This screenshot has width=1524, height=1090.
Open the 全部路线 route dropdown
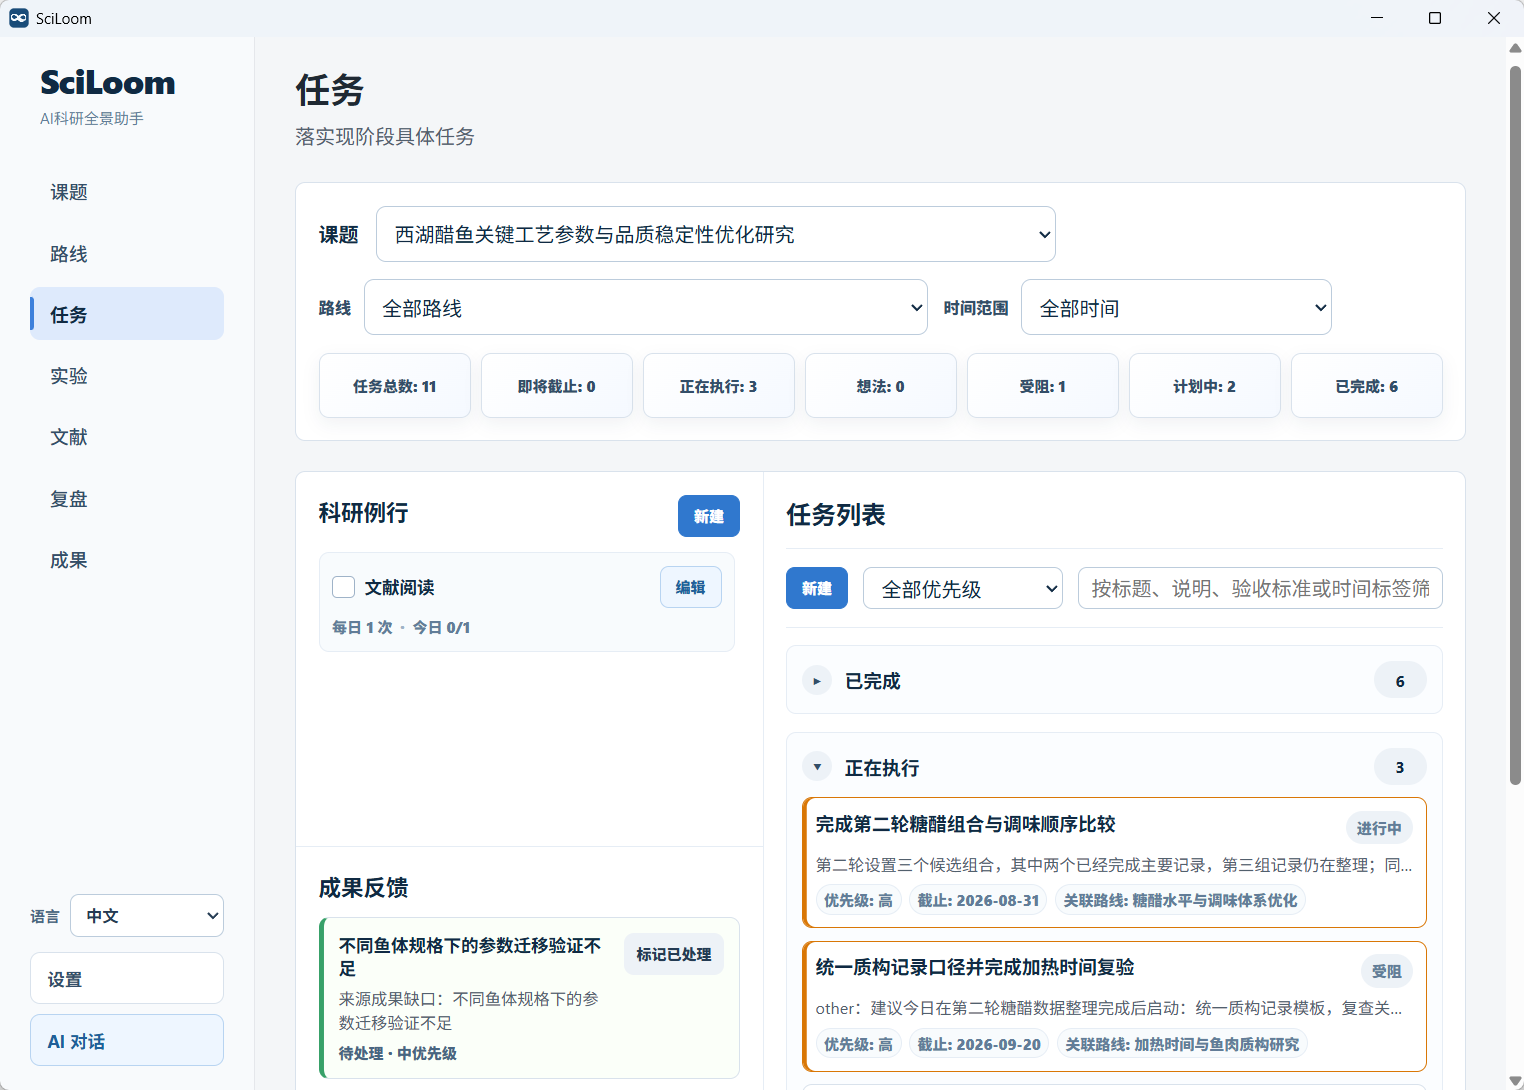point(646,307)
